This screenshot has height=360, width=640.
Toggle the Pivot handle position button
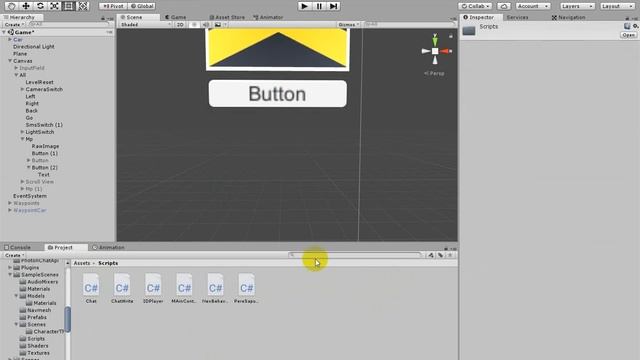point(113,6)
